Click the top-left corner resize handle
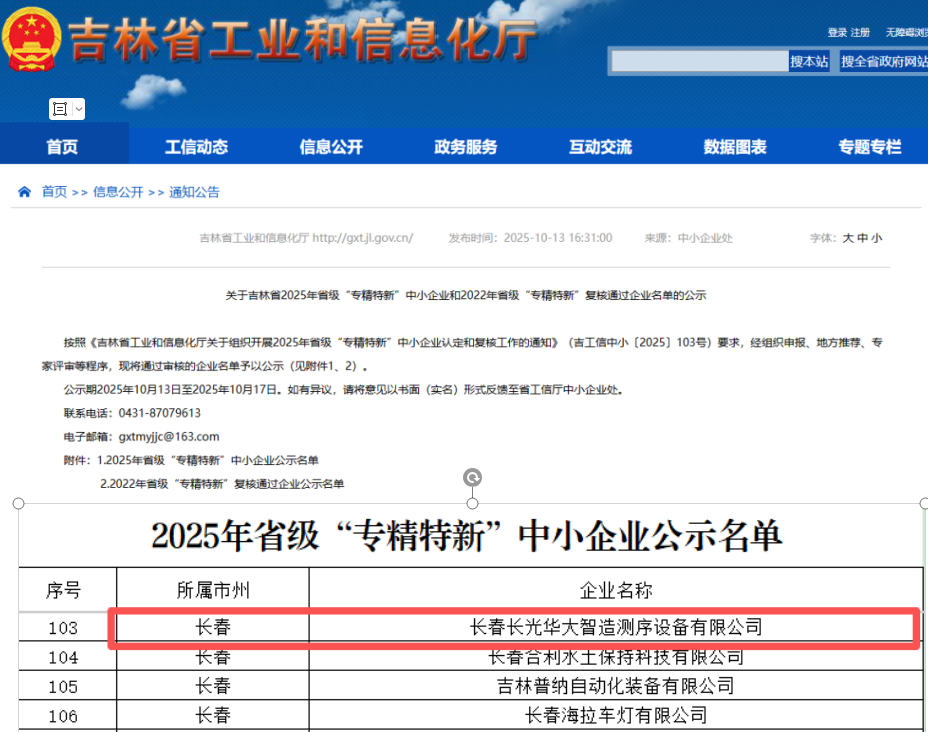Image resolution: width=928 pixels, height=732 pixels. (18, 503)
